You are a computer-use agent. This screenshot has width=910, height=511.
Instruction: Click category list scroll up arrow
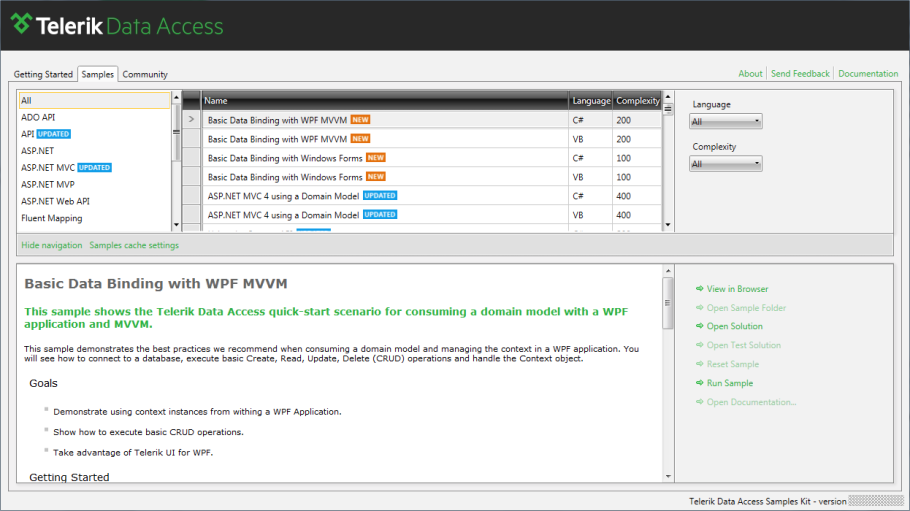(x=176, y=97)
